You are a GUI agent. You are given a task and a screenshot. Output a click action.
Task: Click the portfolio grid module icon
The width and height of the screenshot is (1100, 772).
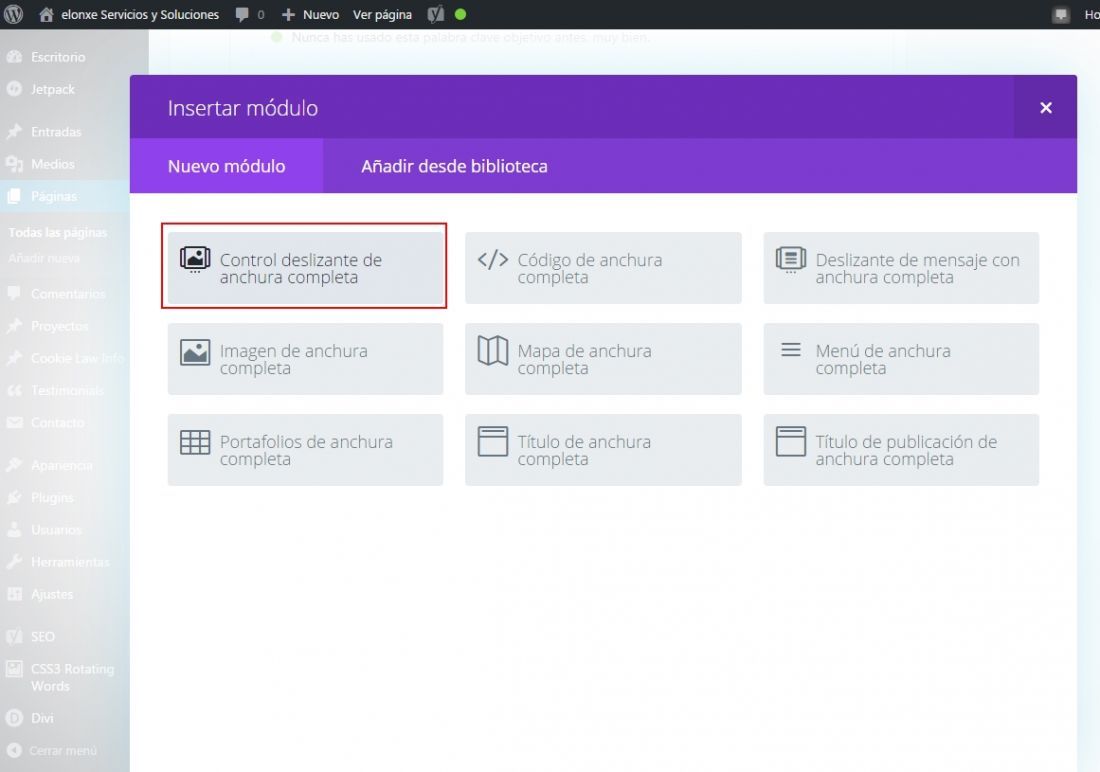pyautogui.click(x=195, y=442)
